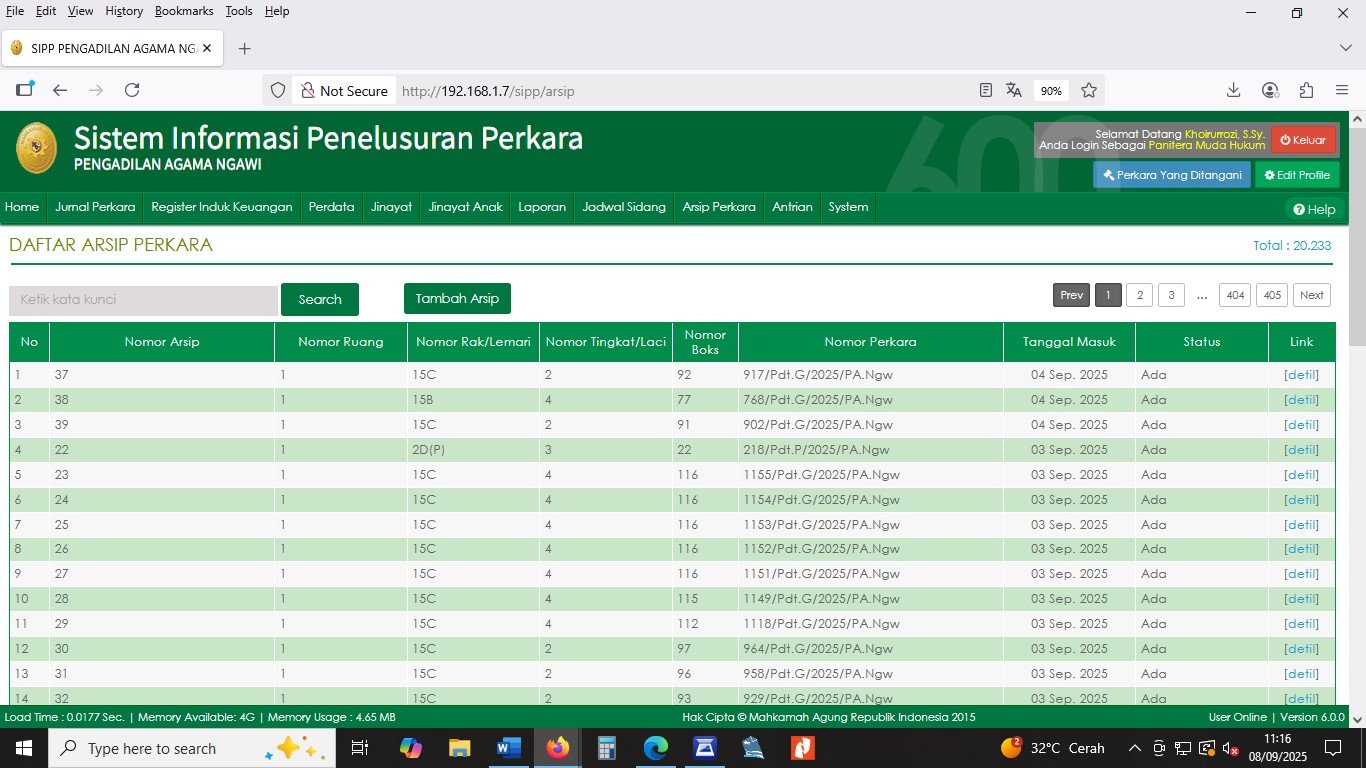Open the Downloads icon in browser toolbar

tap(1233, 90)
